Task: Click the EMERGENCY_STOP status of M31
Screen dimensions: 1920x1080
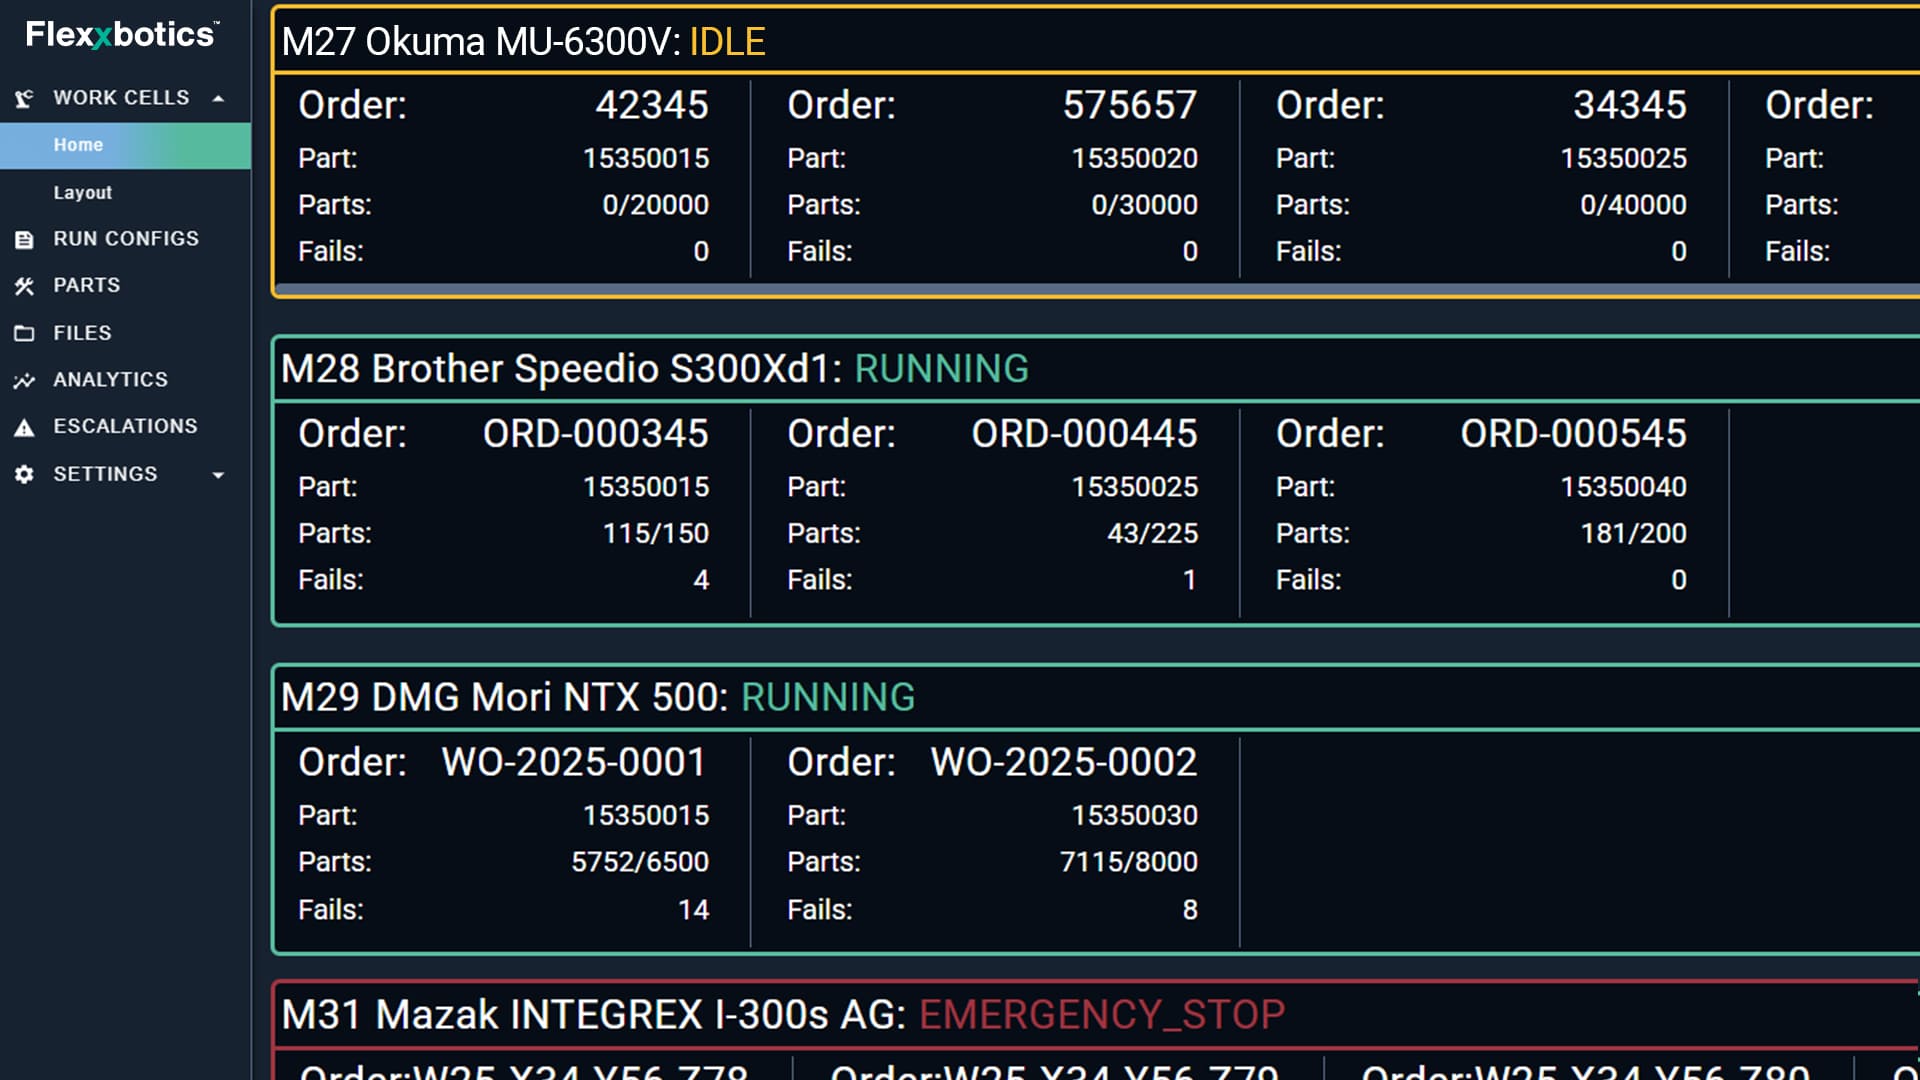Action: pyautogui.click(x=1102, y=1015)
